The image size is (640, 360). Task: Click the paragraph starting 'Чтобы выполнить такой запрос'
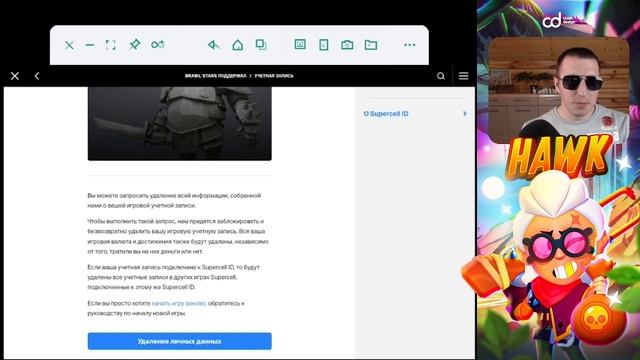pos(178,236)
